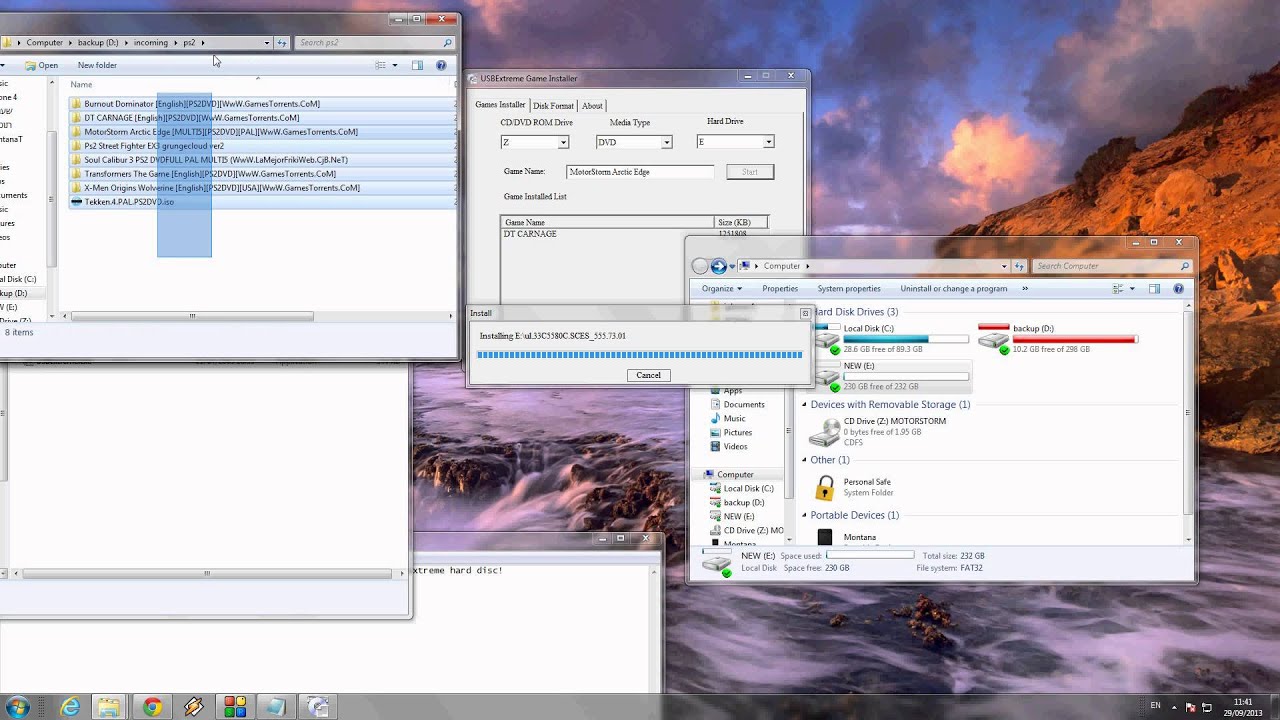Click the Burnout Dominator folder icon
The image size is (1280, 720).
tap(76, 104)
